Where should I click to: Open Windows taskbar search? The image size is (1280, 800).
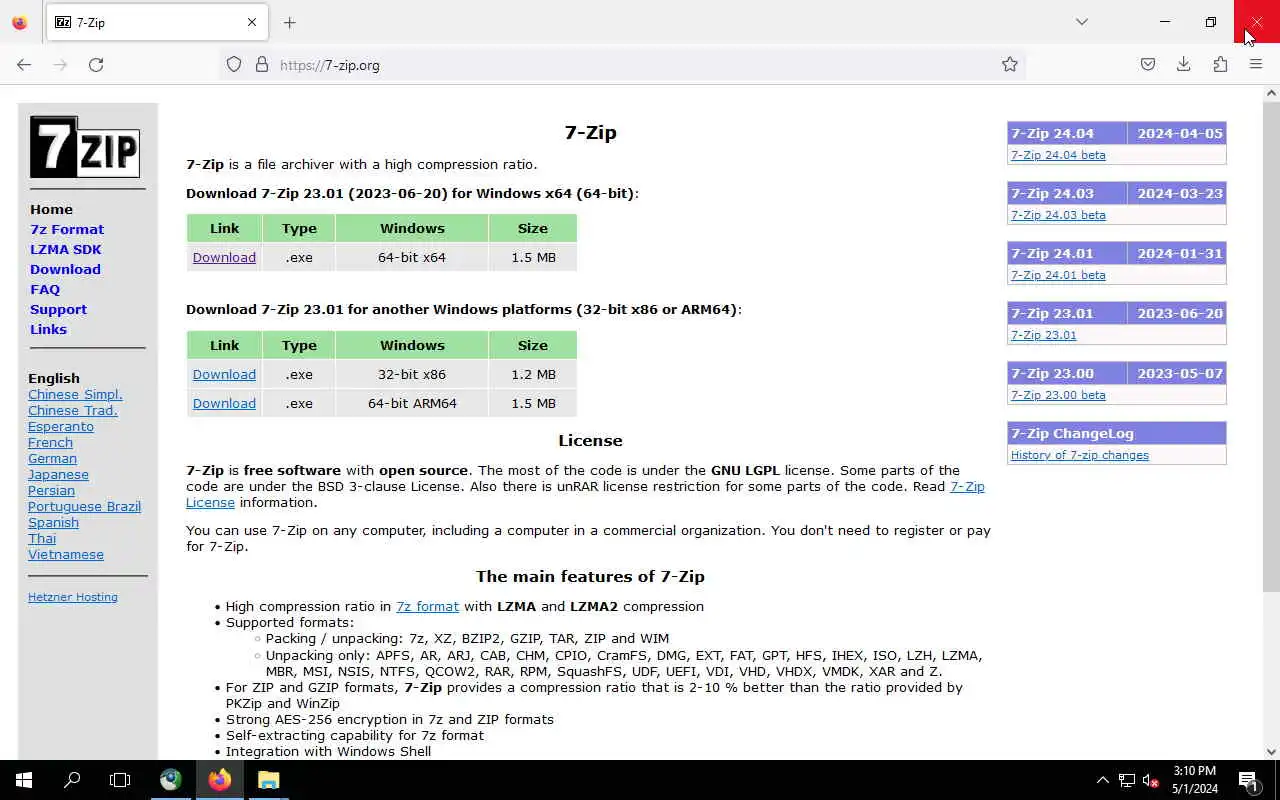72,780
